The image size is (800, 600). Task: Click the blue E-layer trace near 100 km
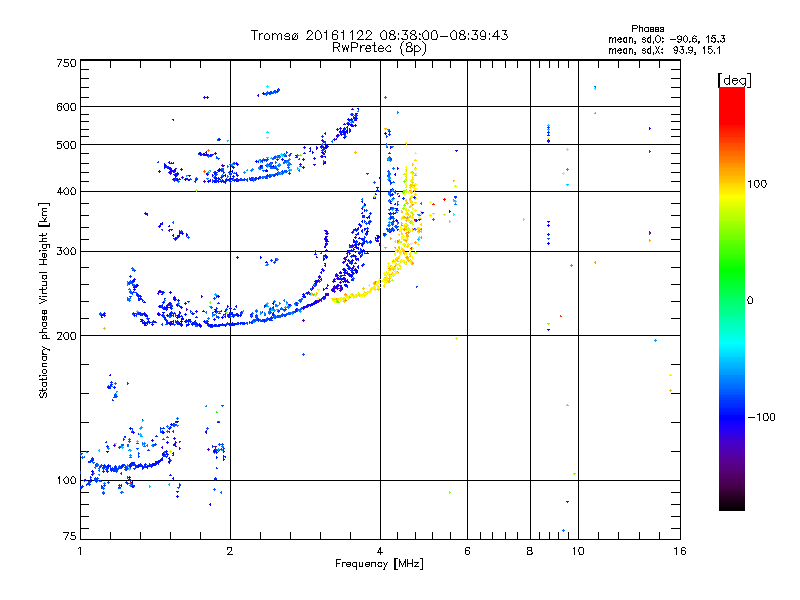pyautogui.click(x=128, y=466)
